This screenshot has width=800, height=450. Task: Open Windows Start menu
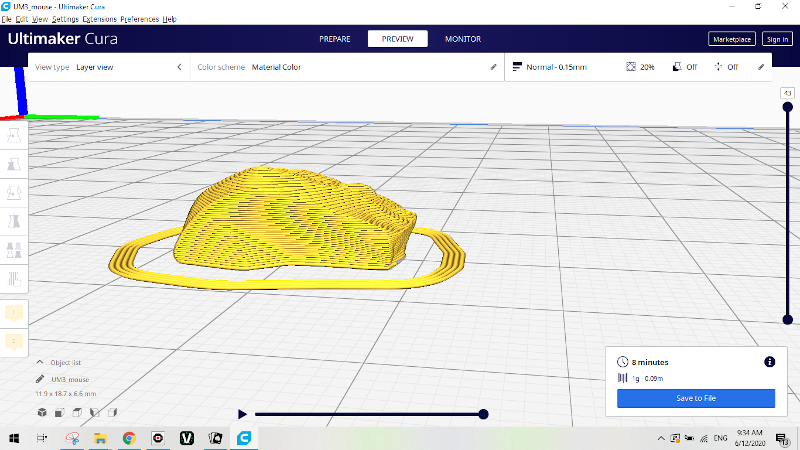tap(14, 438)
